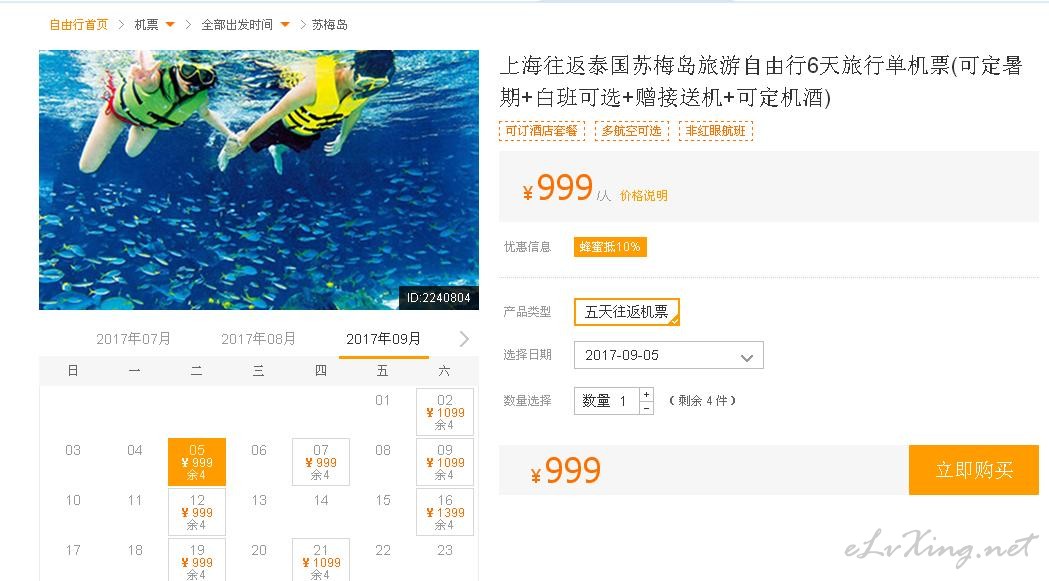The width and height of the screenshot is (1049, 581).
Task: Click unpriced date 18 in calendar
Action: coord(134,550)
